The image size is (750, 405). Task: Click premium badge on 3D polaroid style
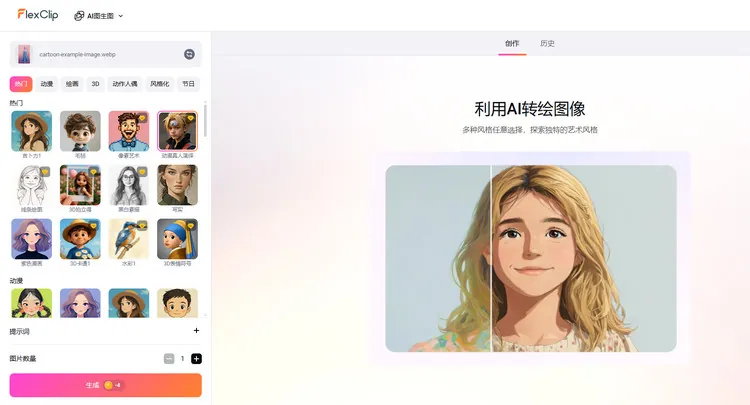point(93,172)
